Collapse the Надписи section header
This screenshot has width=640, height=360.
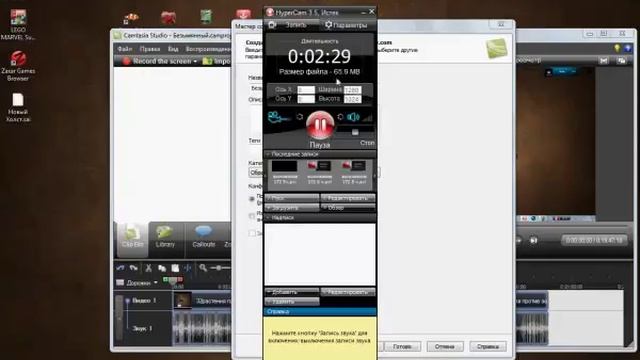click(320, 218)
